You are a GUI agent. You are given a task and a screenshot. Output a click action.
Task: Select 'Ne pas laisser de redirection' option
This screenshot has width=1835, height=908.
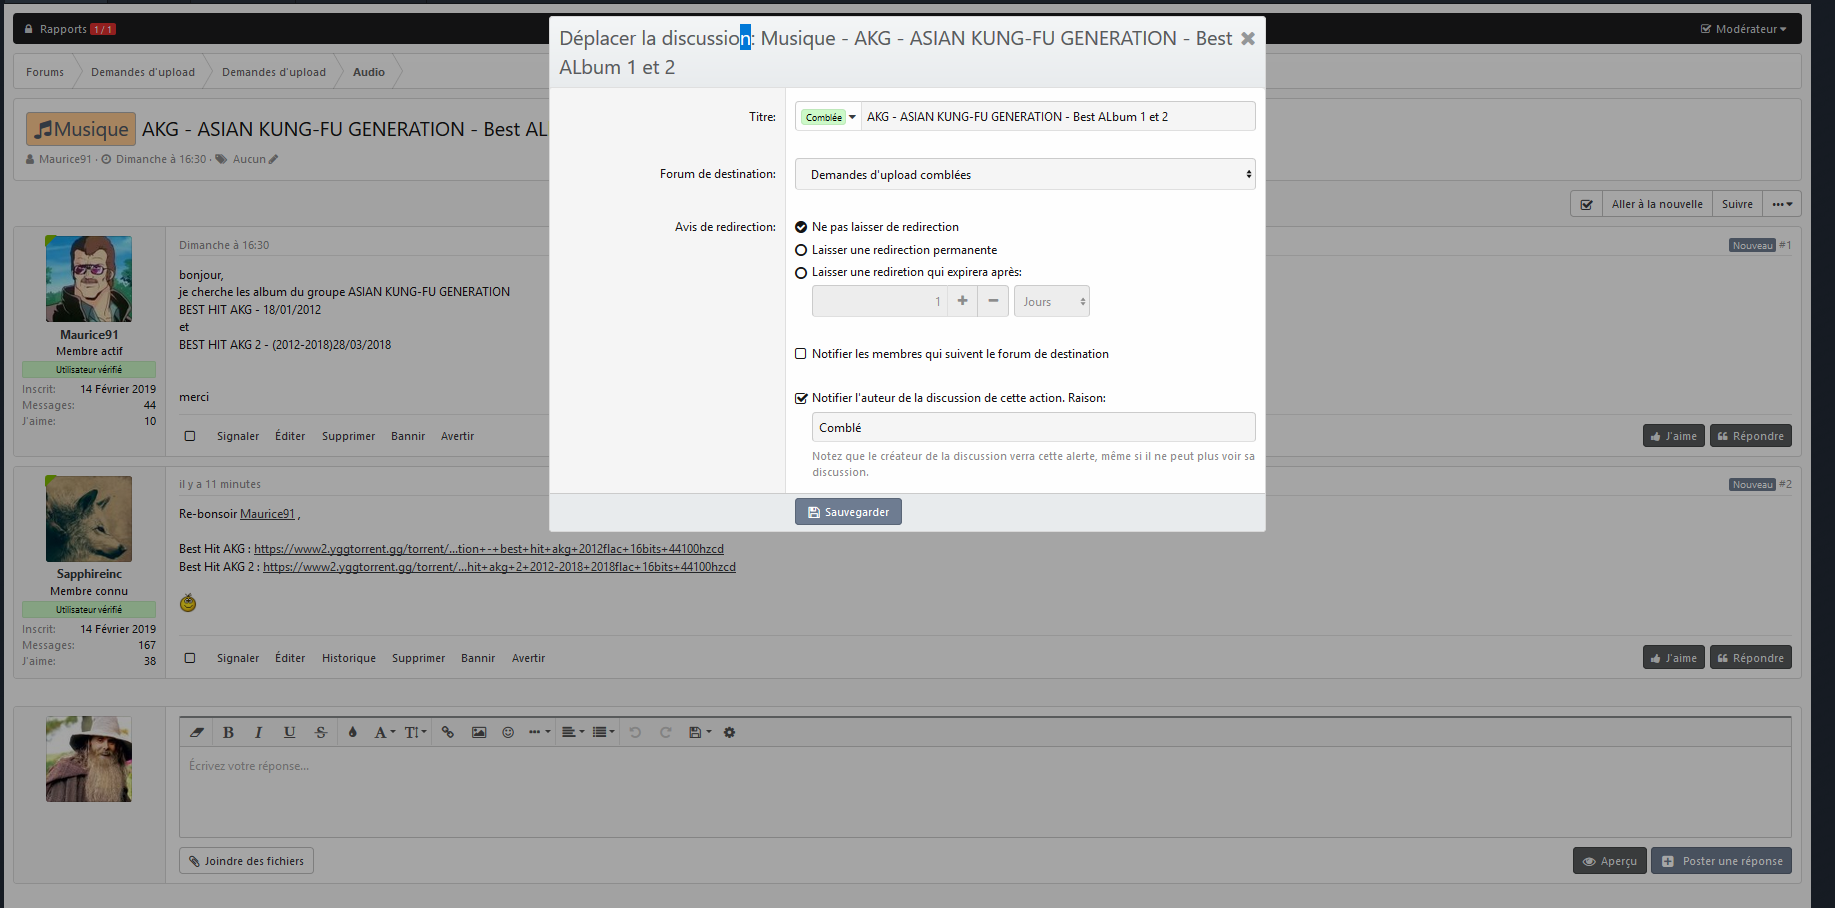(x=801, y=227)
